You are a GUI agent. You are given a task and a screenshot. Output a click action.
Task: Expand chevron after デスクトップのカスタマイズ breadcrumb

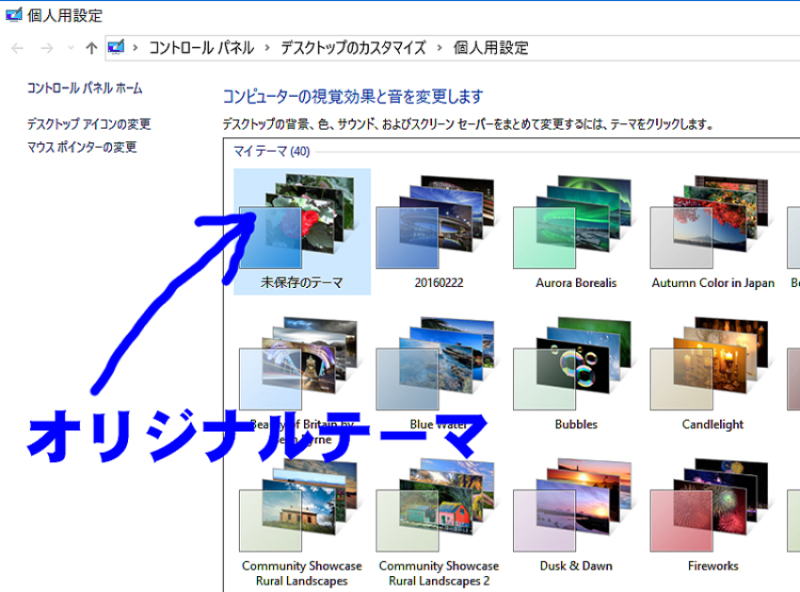440,48
